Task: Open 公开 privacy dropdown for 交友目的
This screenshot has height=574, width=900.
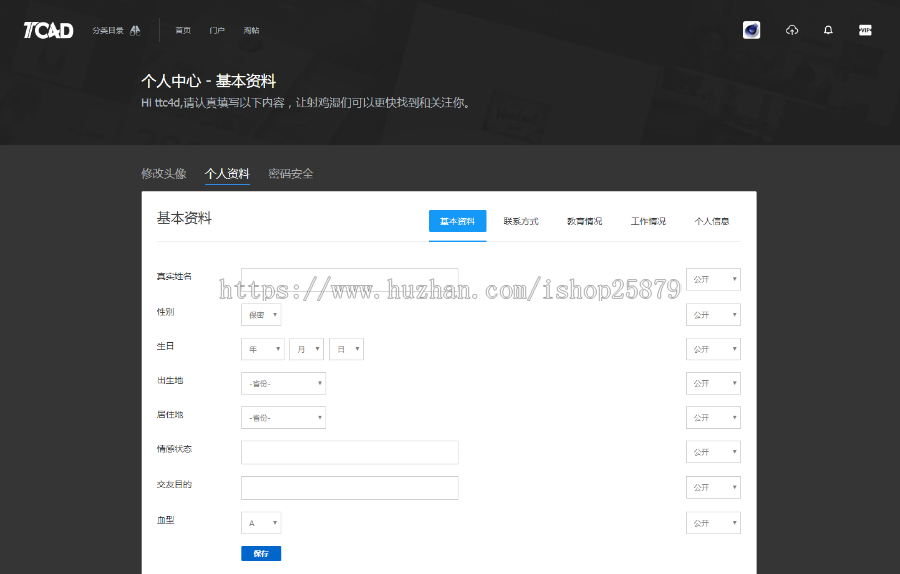Action: (x=713, y=487)
